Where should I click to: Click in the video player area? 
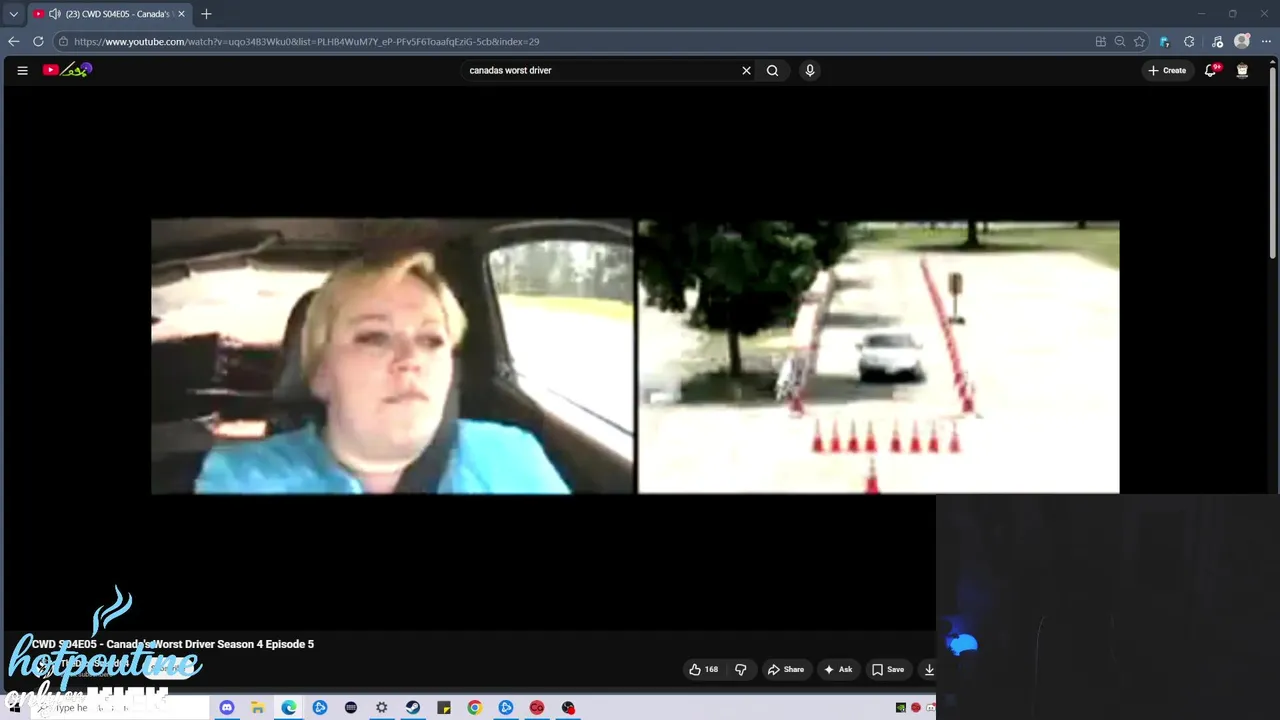tap(635, 357)
